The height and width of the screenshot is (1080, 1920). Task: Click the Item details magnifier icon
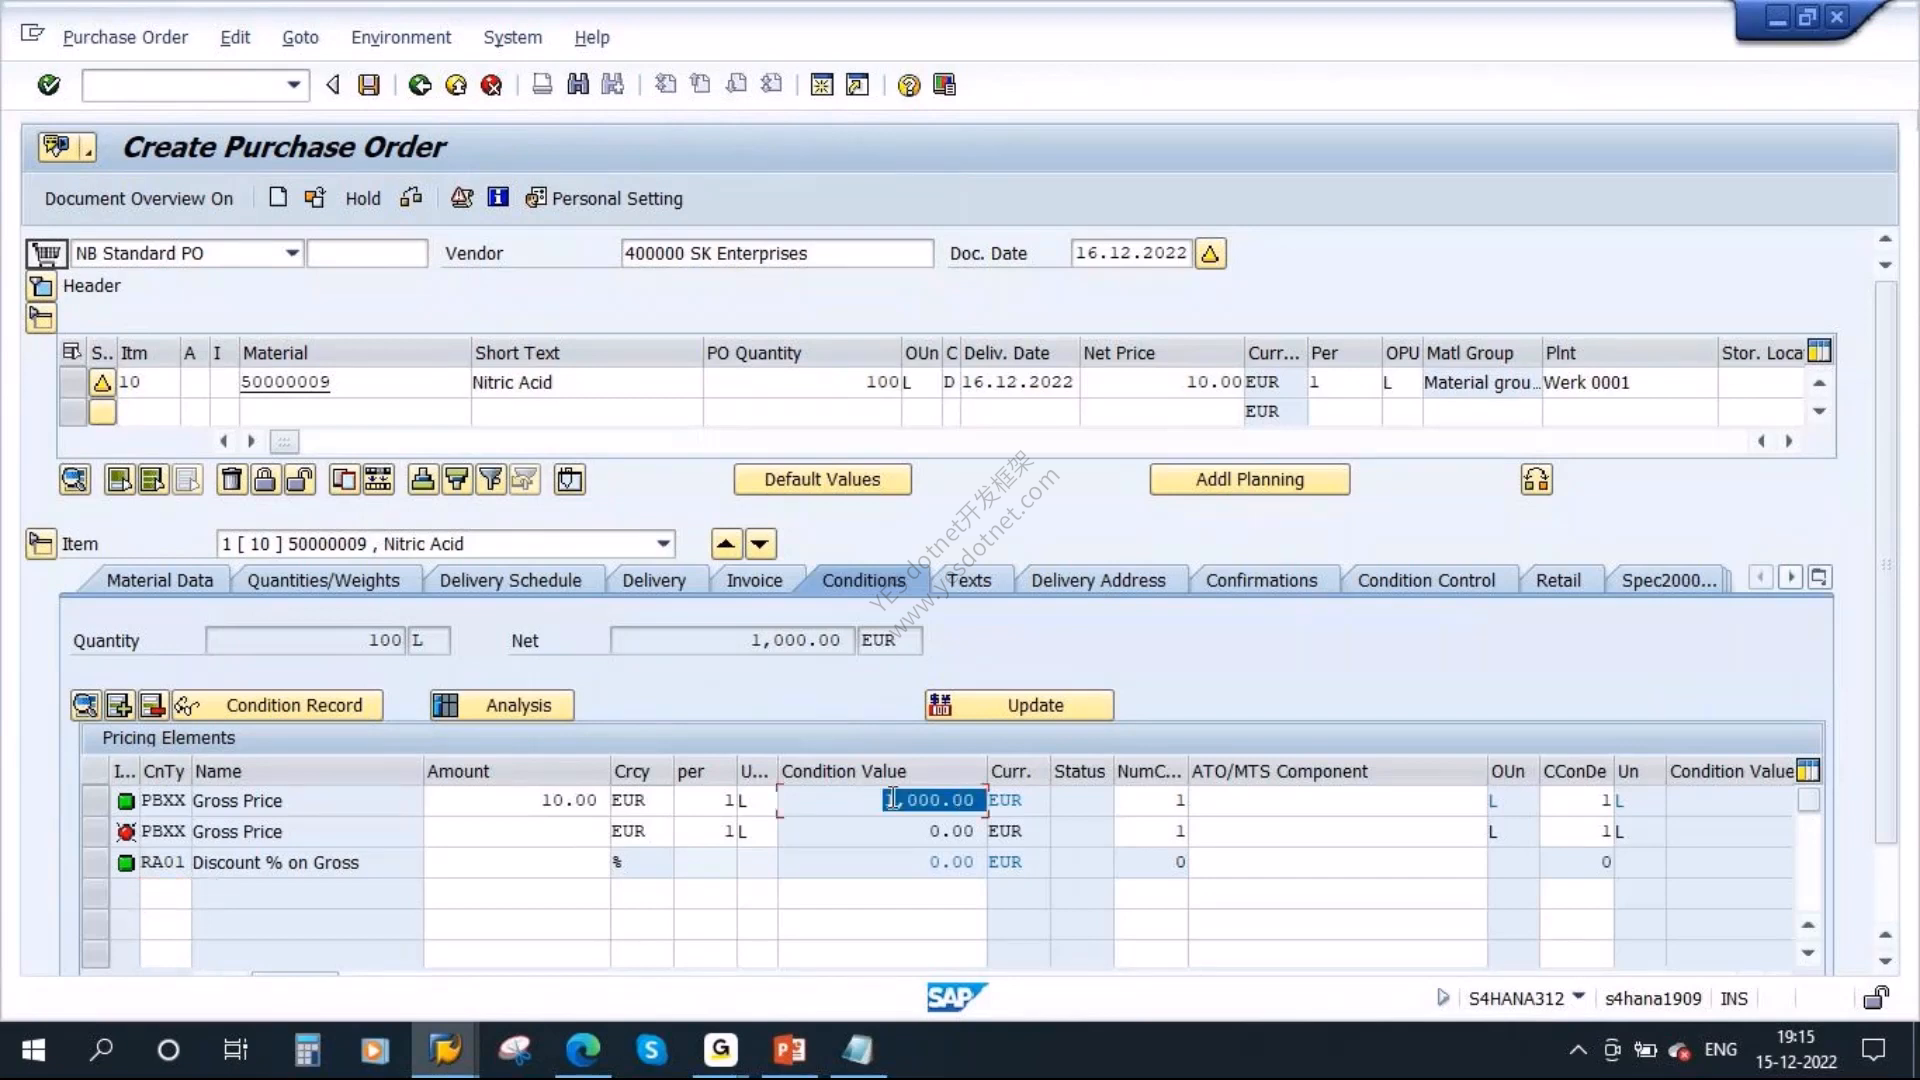click(x=75, y=480)
